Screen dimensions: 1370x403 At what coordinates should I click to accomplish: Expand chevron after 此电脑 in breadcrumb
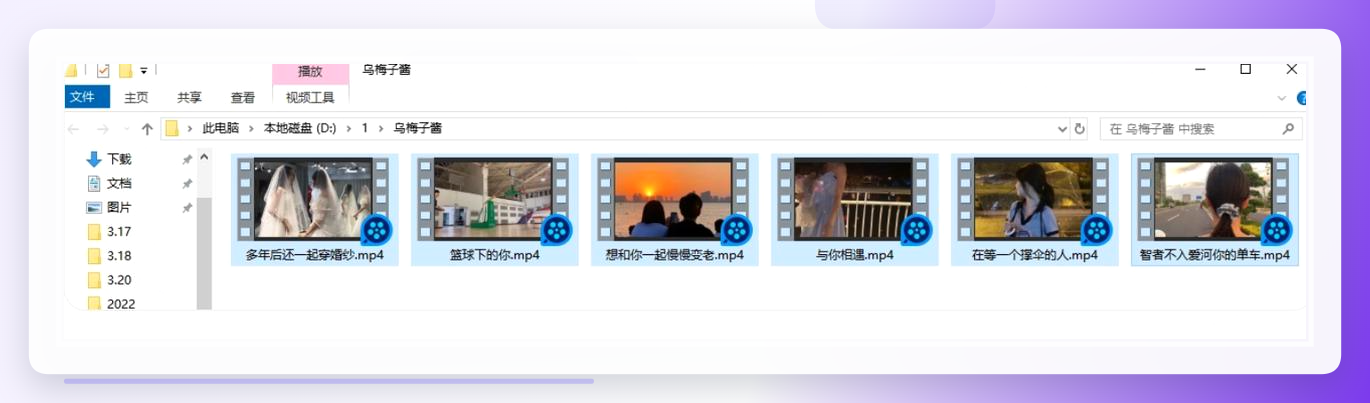[x=251, y=129]
